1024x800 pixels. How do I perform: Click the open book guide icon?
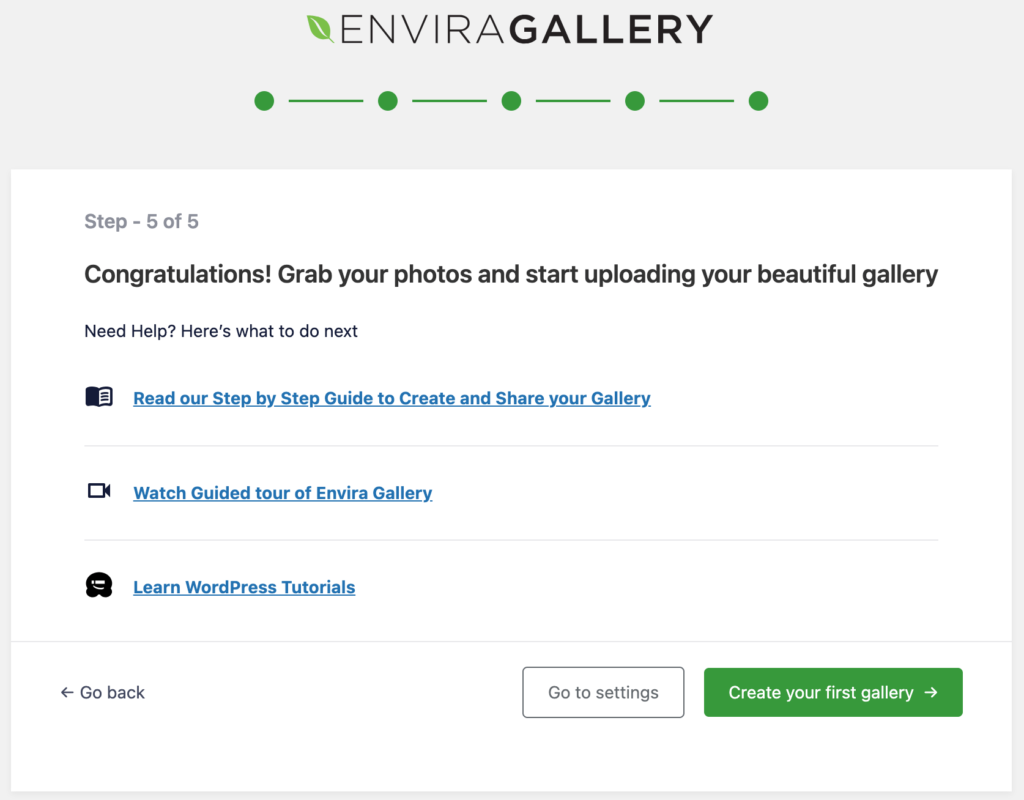point(99,396)
